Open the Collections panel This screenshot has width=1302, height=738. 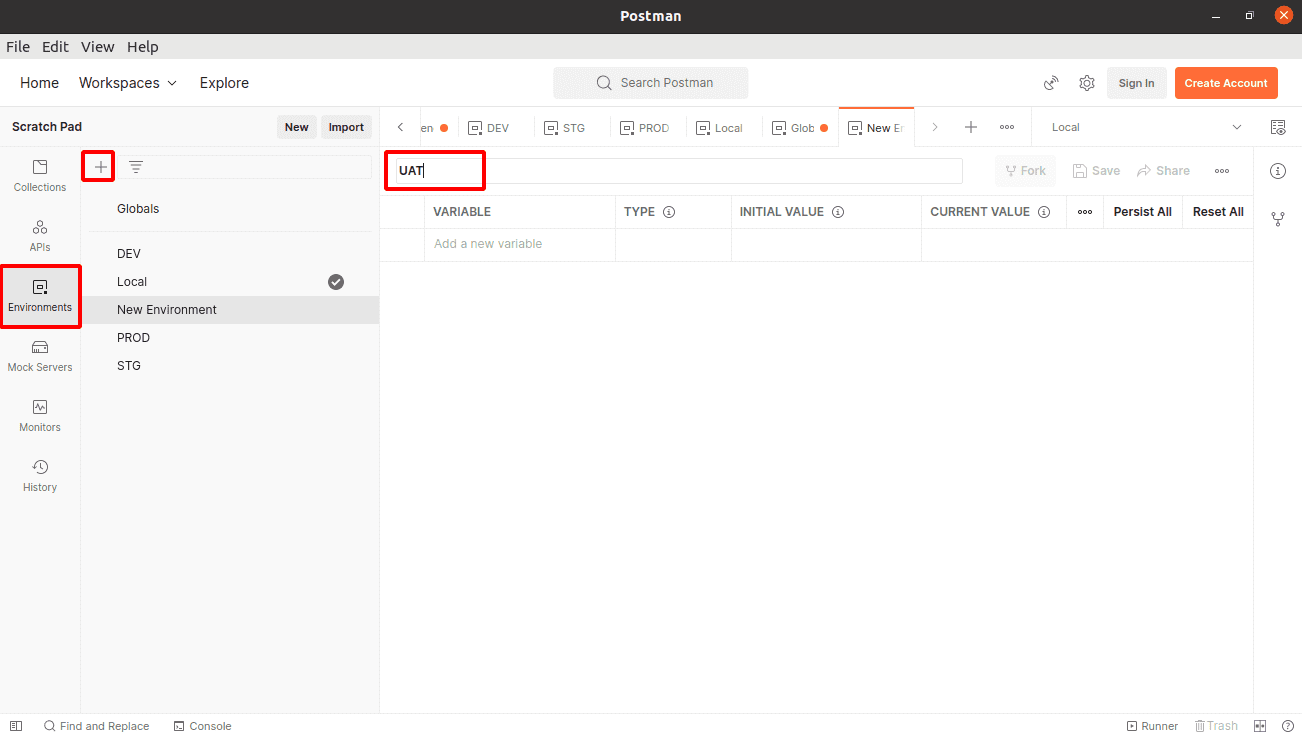39,175
